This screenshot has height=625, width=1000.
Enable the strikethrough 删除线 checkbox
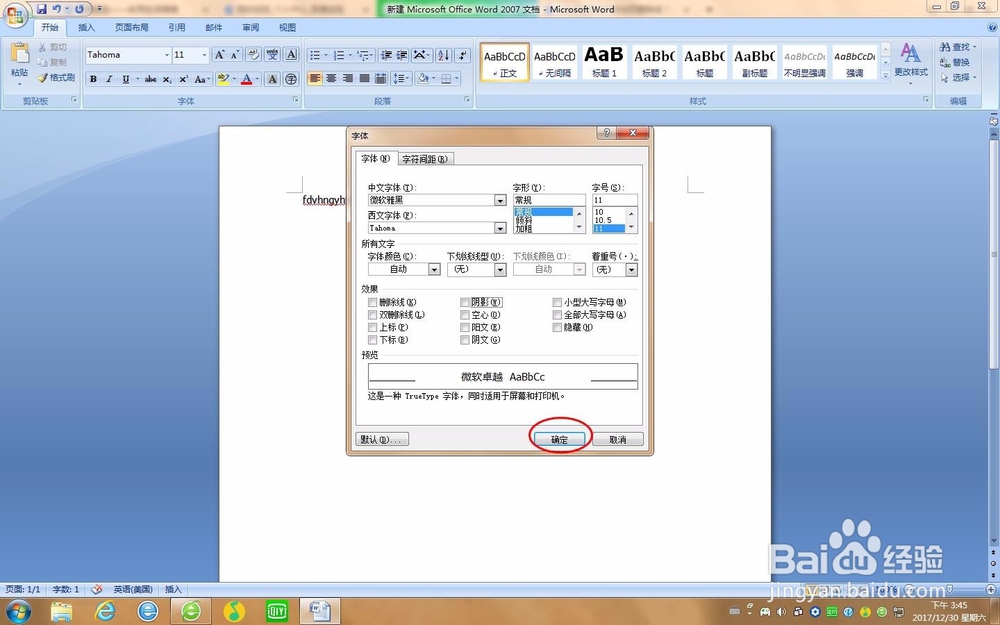point(372,302)
